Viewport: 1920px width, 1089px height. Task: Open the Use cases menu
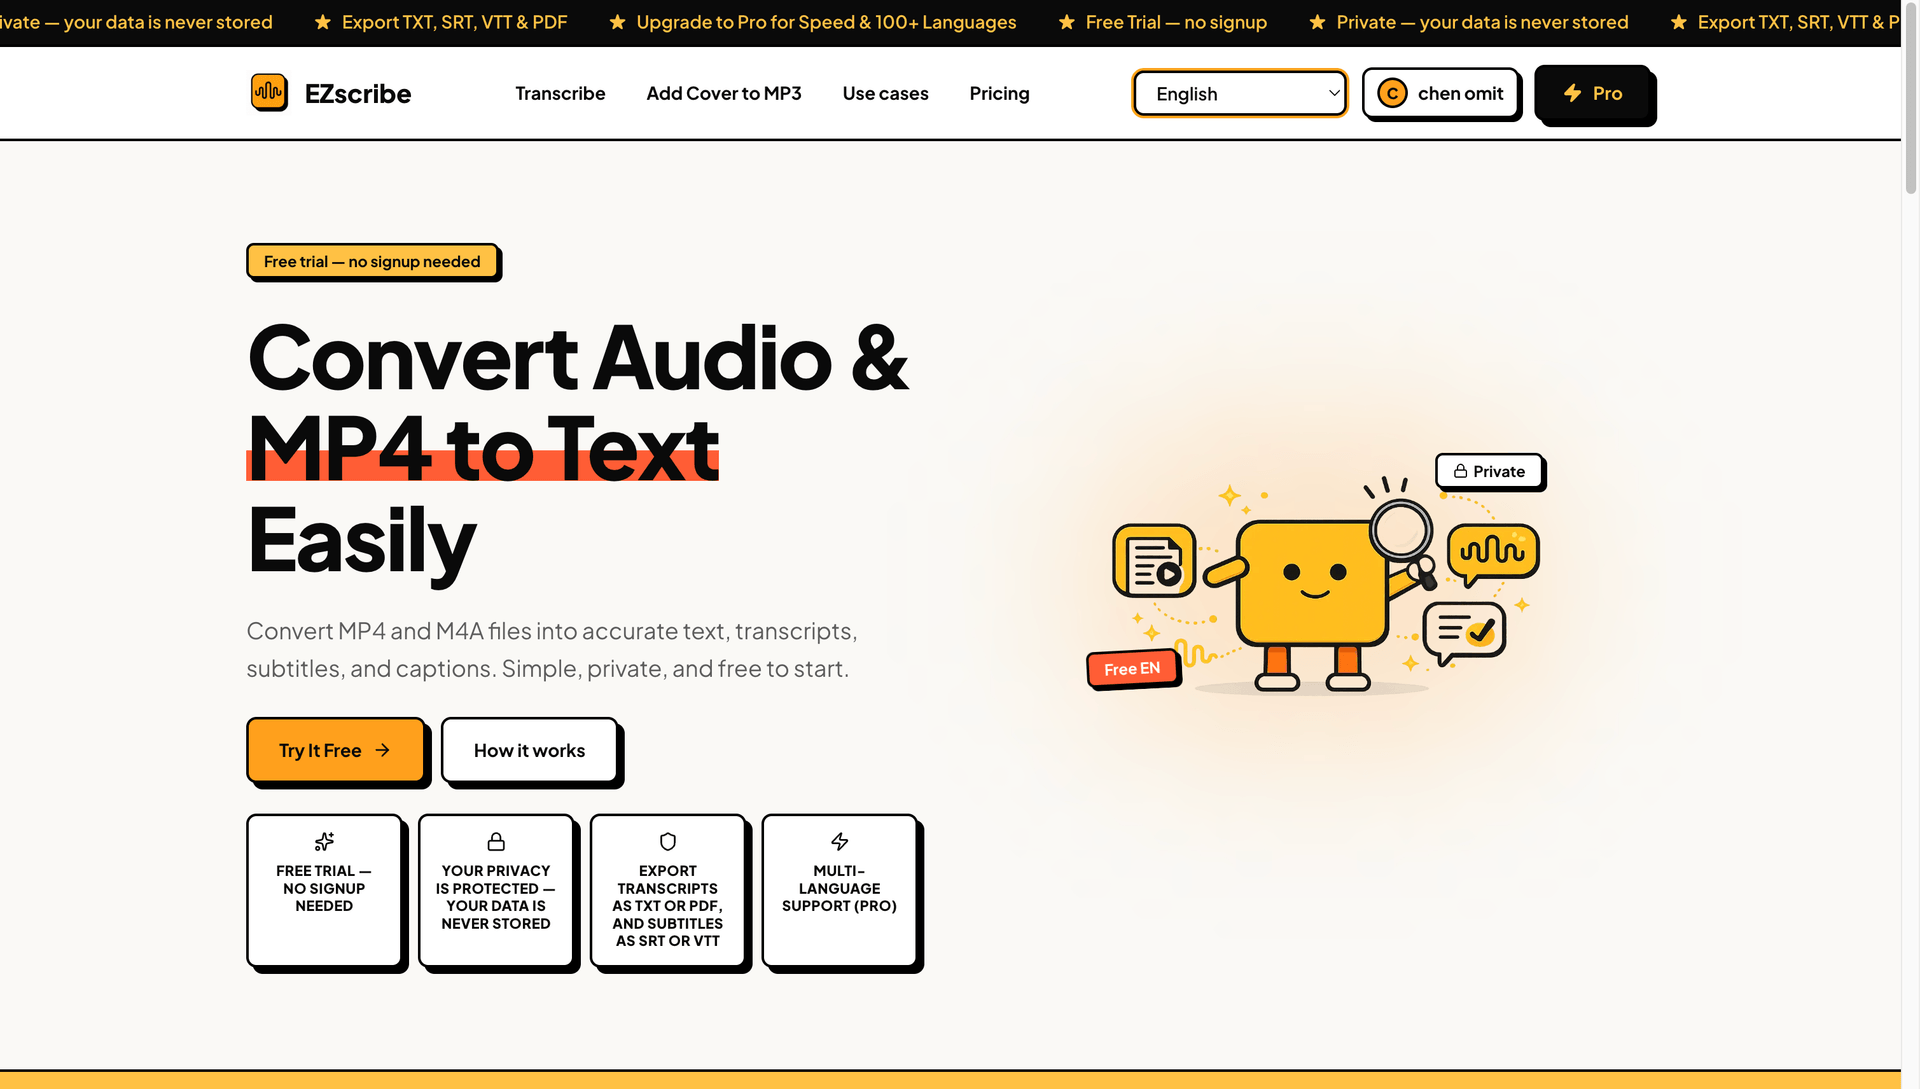tap(886, 93)
